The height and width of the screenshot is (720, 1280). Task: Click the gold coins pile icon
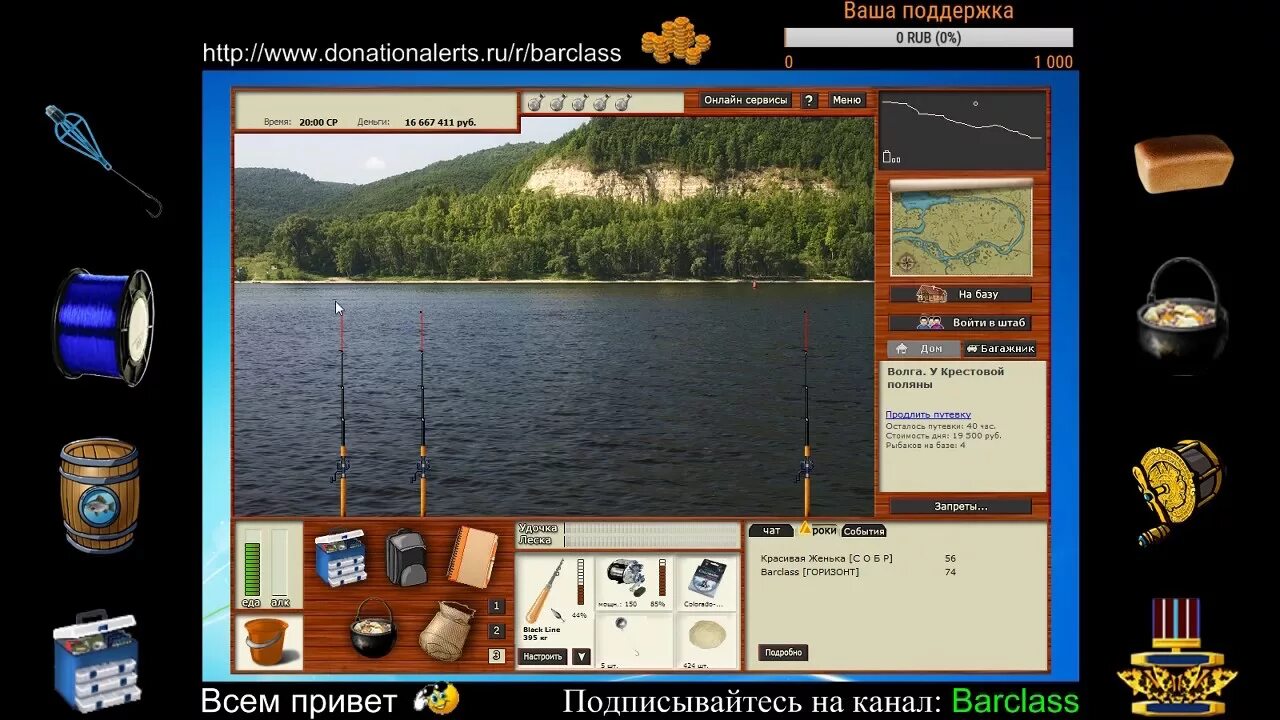point(675,42)
